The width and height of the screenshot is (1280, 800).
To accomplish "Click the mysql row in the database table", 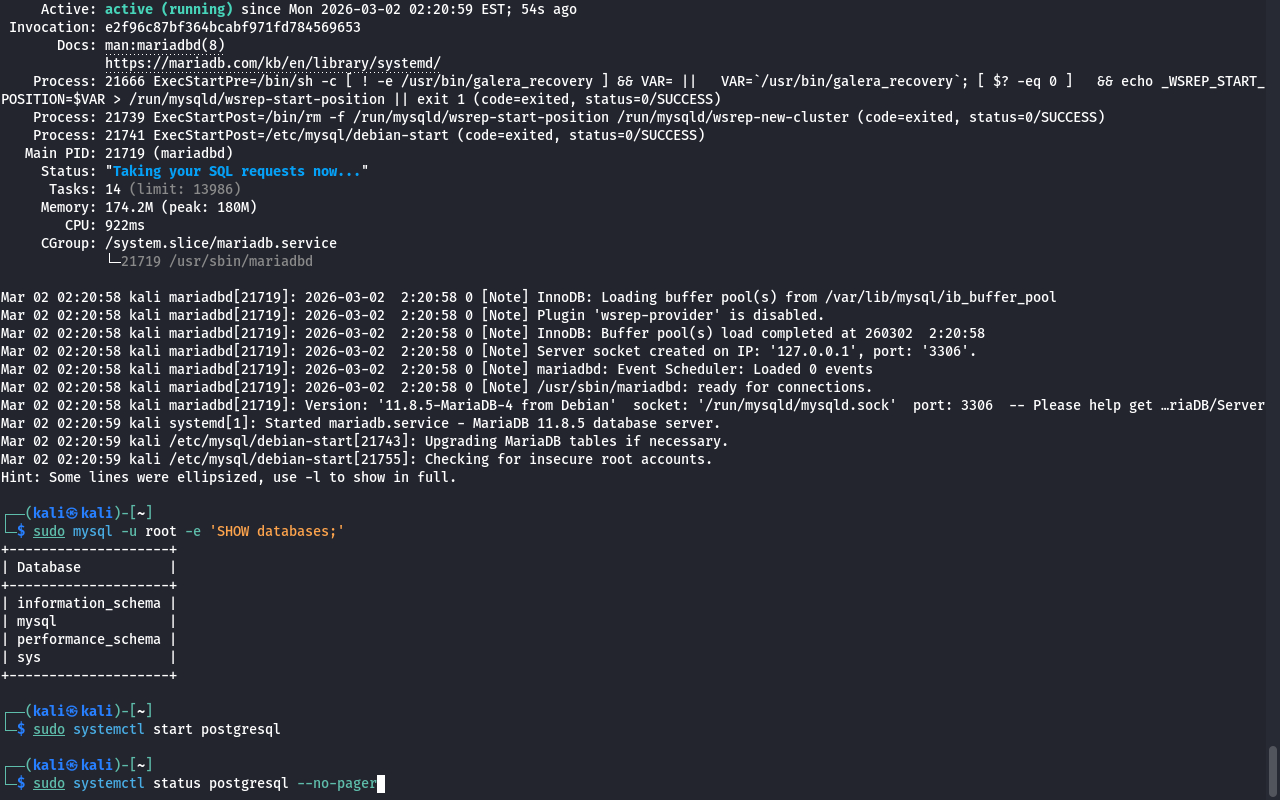I will point(37,621).
